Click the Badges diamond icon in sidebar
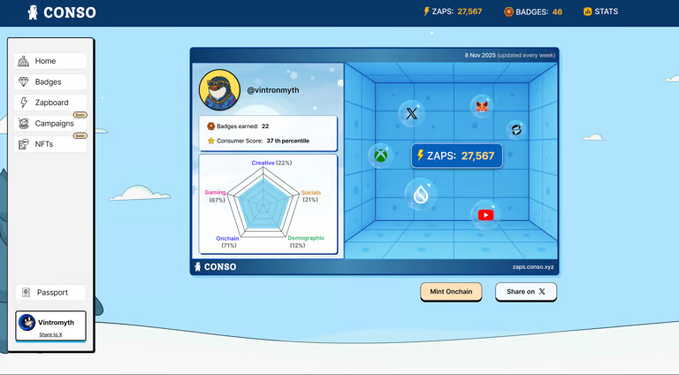The image size is (679, 375). pyautogui.click(x=23, y=82)
